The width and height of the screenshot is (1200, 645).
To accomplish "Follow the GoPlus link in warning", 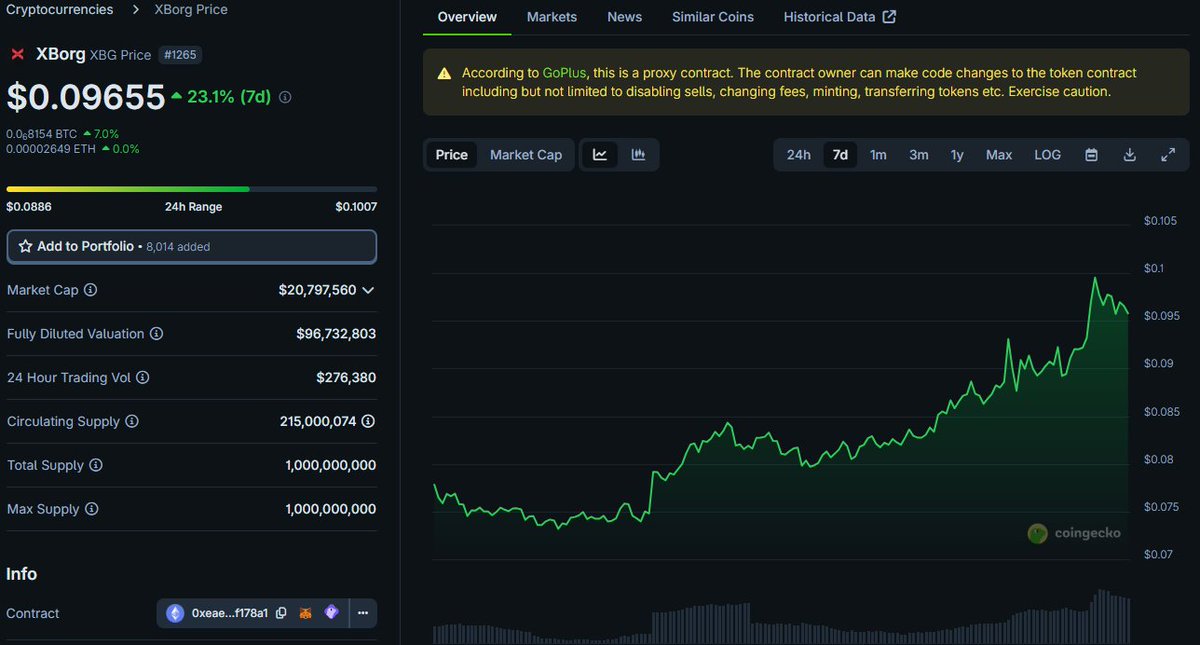I will point(564,73).
